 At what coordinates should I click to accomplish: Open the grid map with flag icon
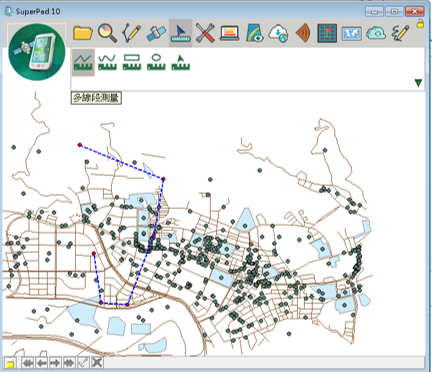pos(327,33)
